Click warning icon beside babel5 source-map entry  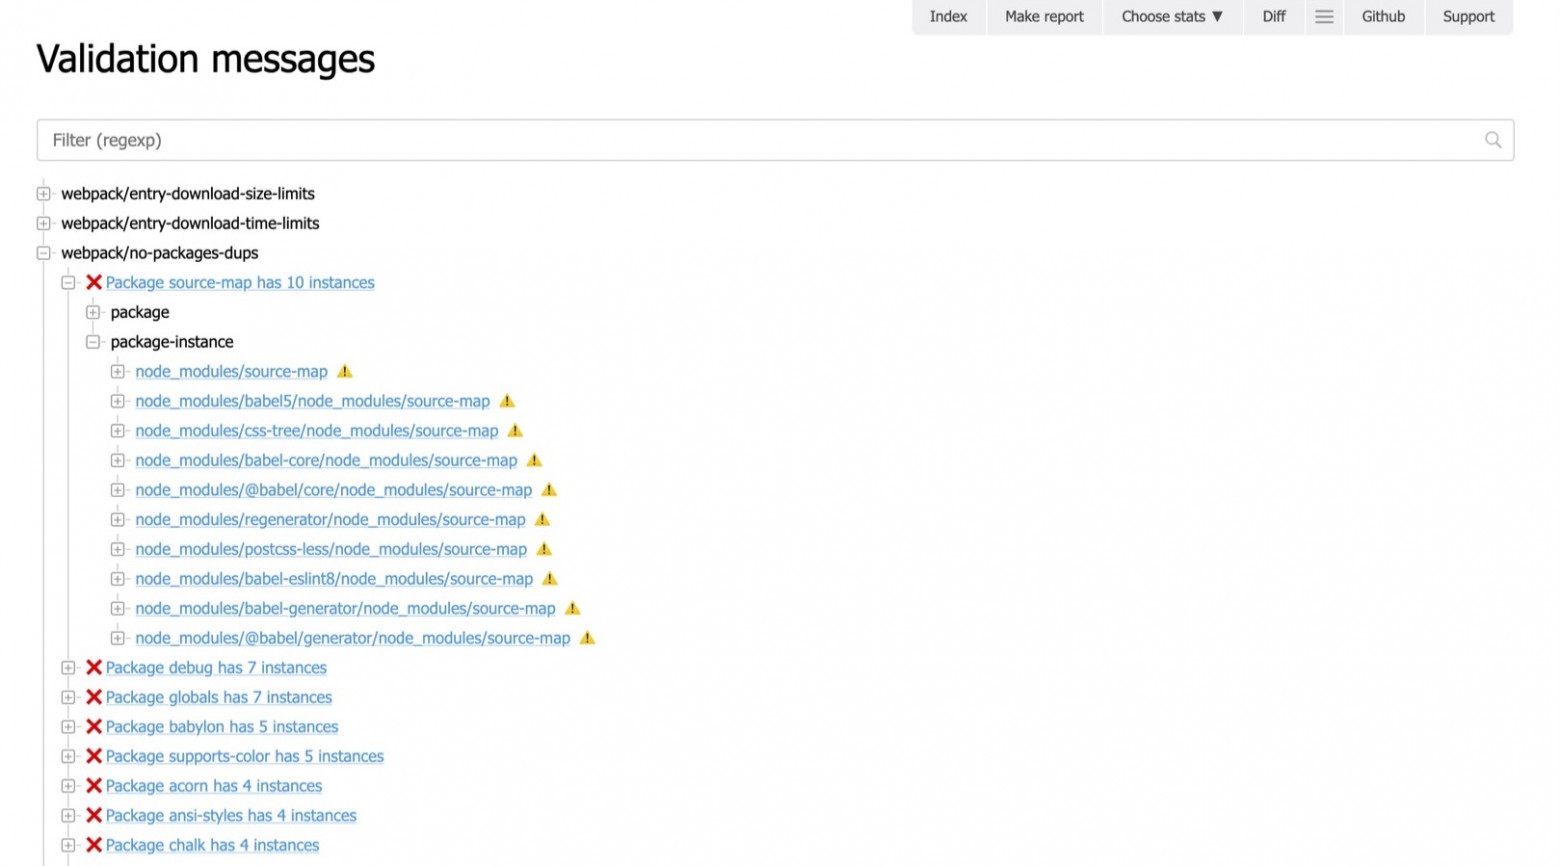click(x=506, y=400)
